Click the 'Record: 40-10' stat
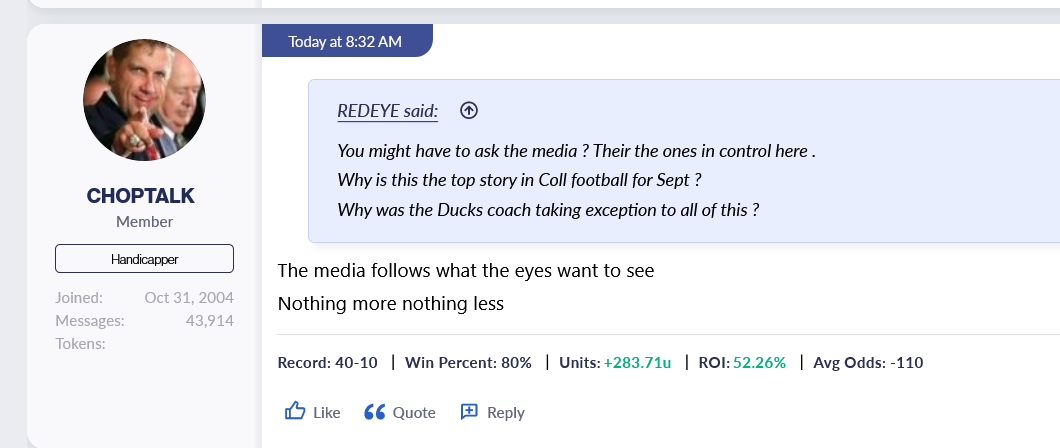Screen dimensions: 1060x448 point(327,362)
